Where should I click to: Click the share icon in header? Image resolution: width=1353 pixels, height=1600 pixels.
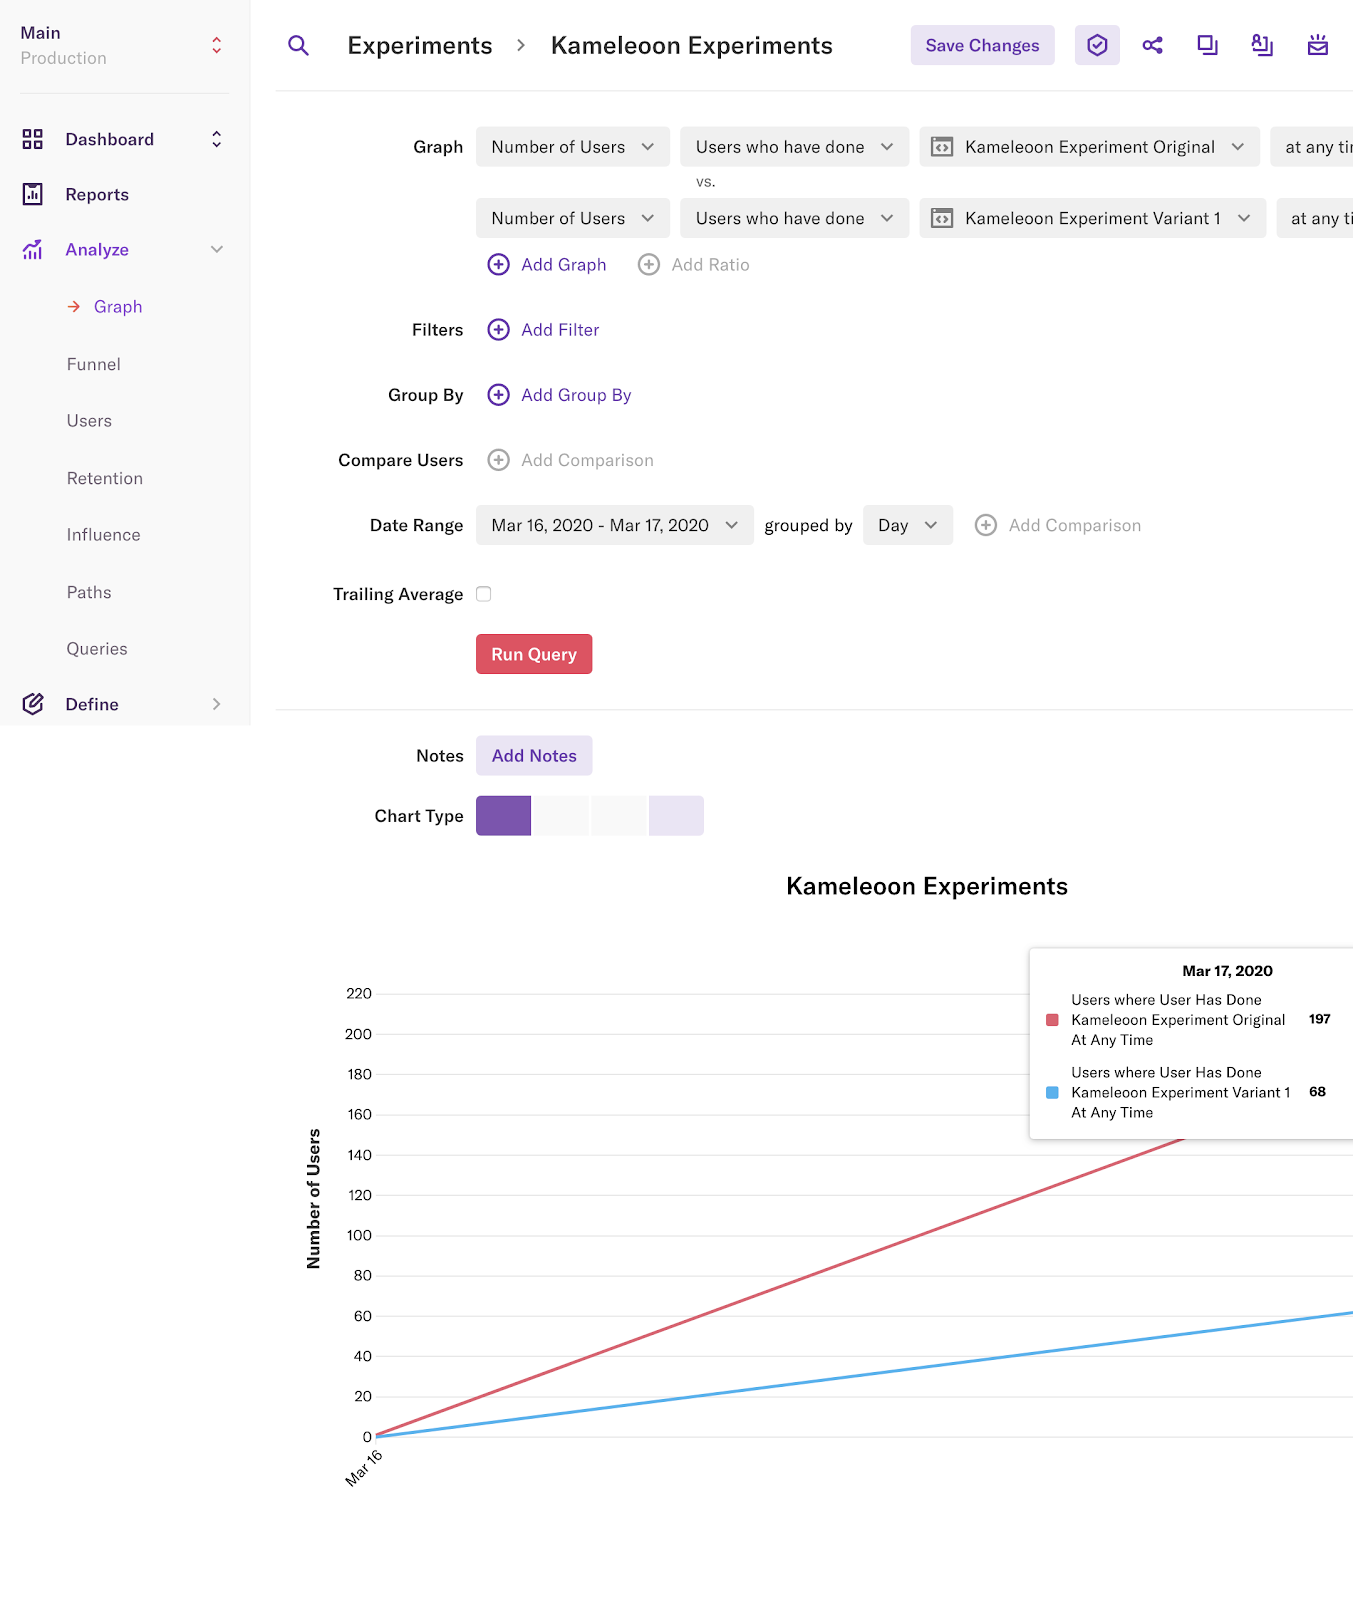[x=1152, y=46]
